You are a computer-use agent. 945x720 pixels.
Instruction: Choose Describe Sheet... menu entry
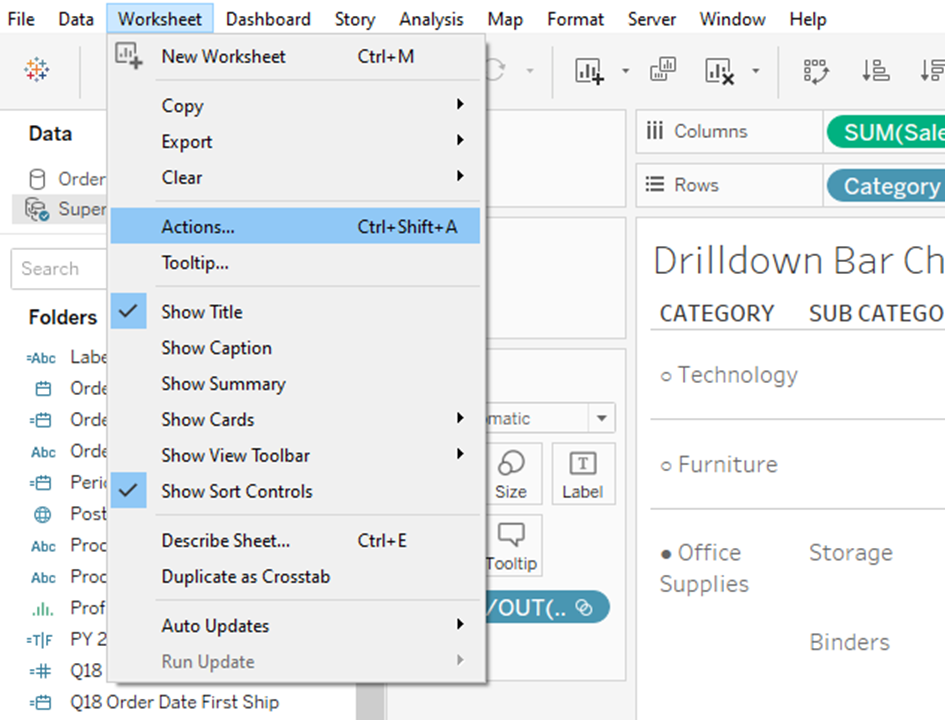point(295,540)
